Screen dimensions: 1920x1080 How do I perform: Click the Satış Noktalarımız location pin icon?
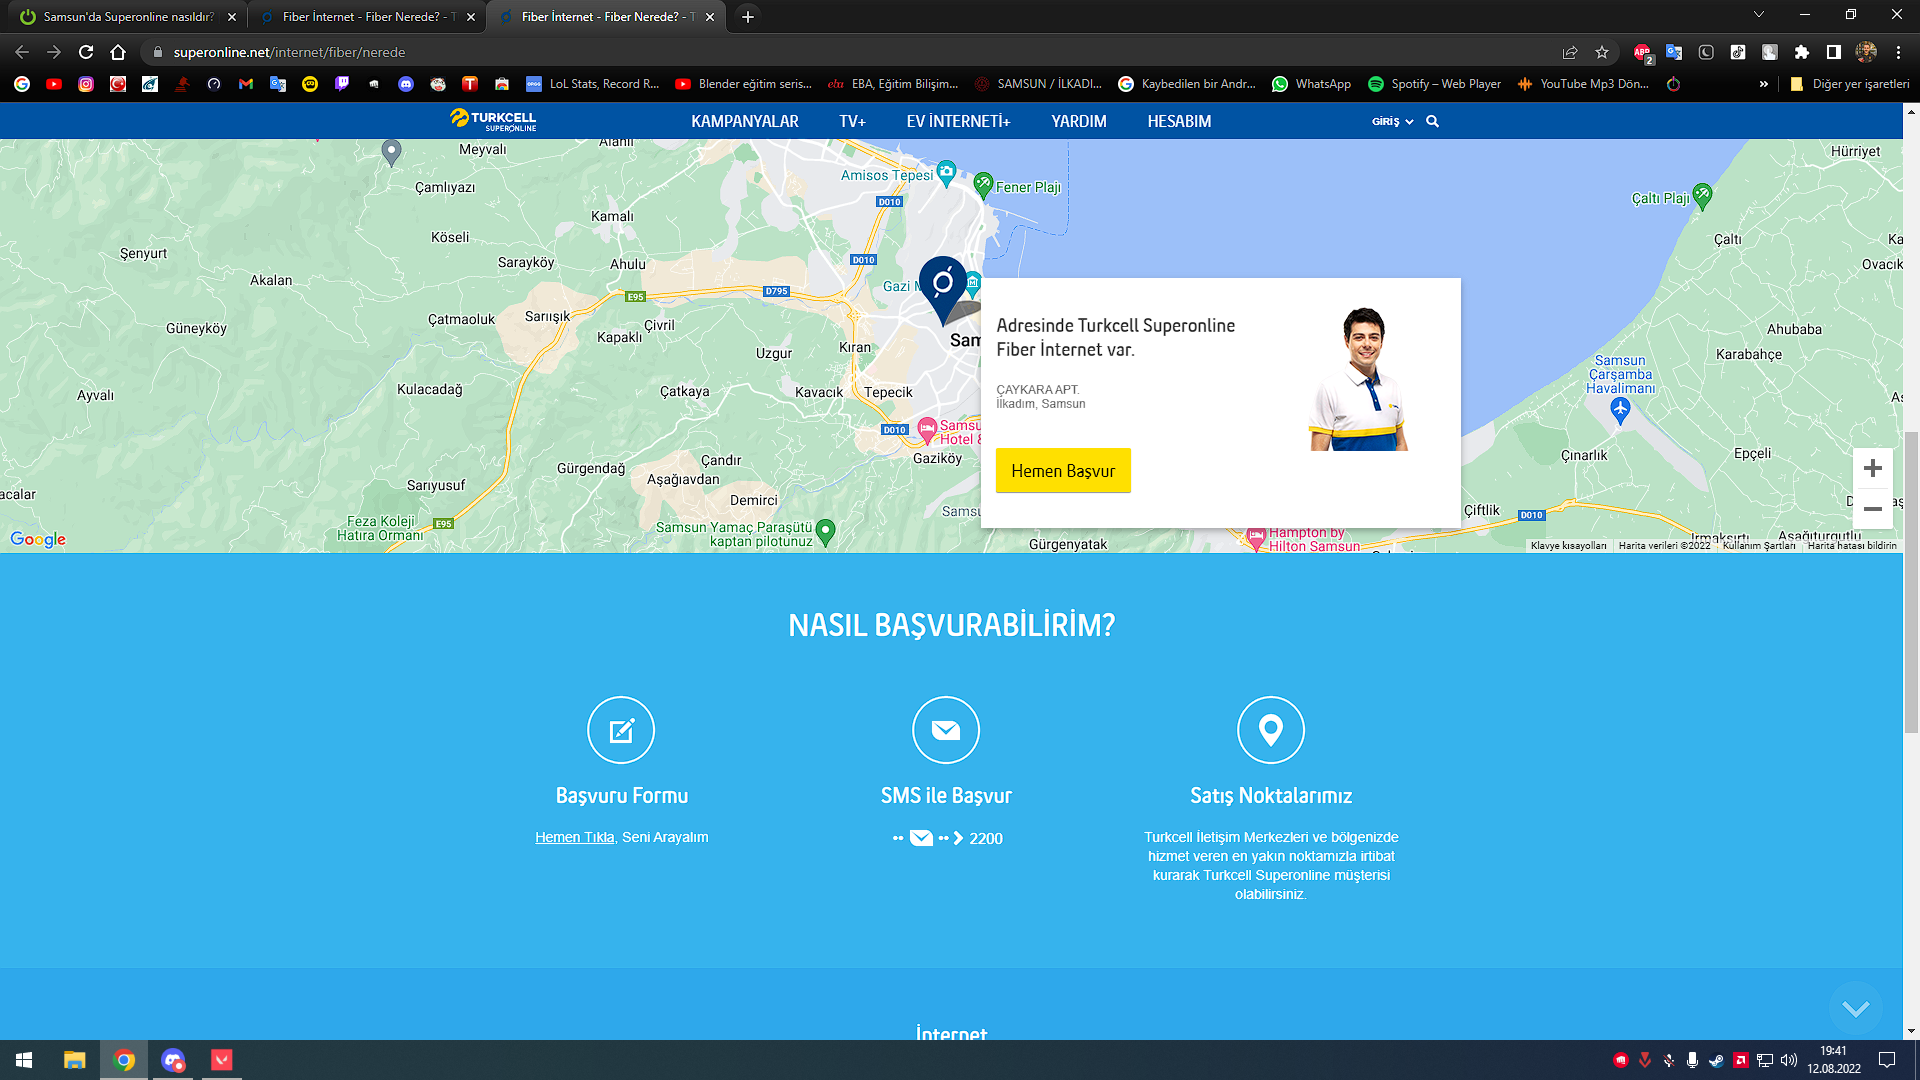pyautogui.click(x=1271, y=731)
